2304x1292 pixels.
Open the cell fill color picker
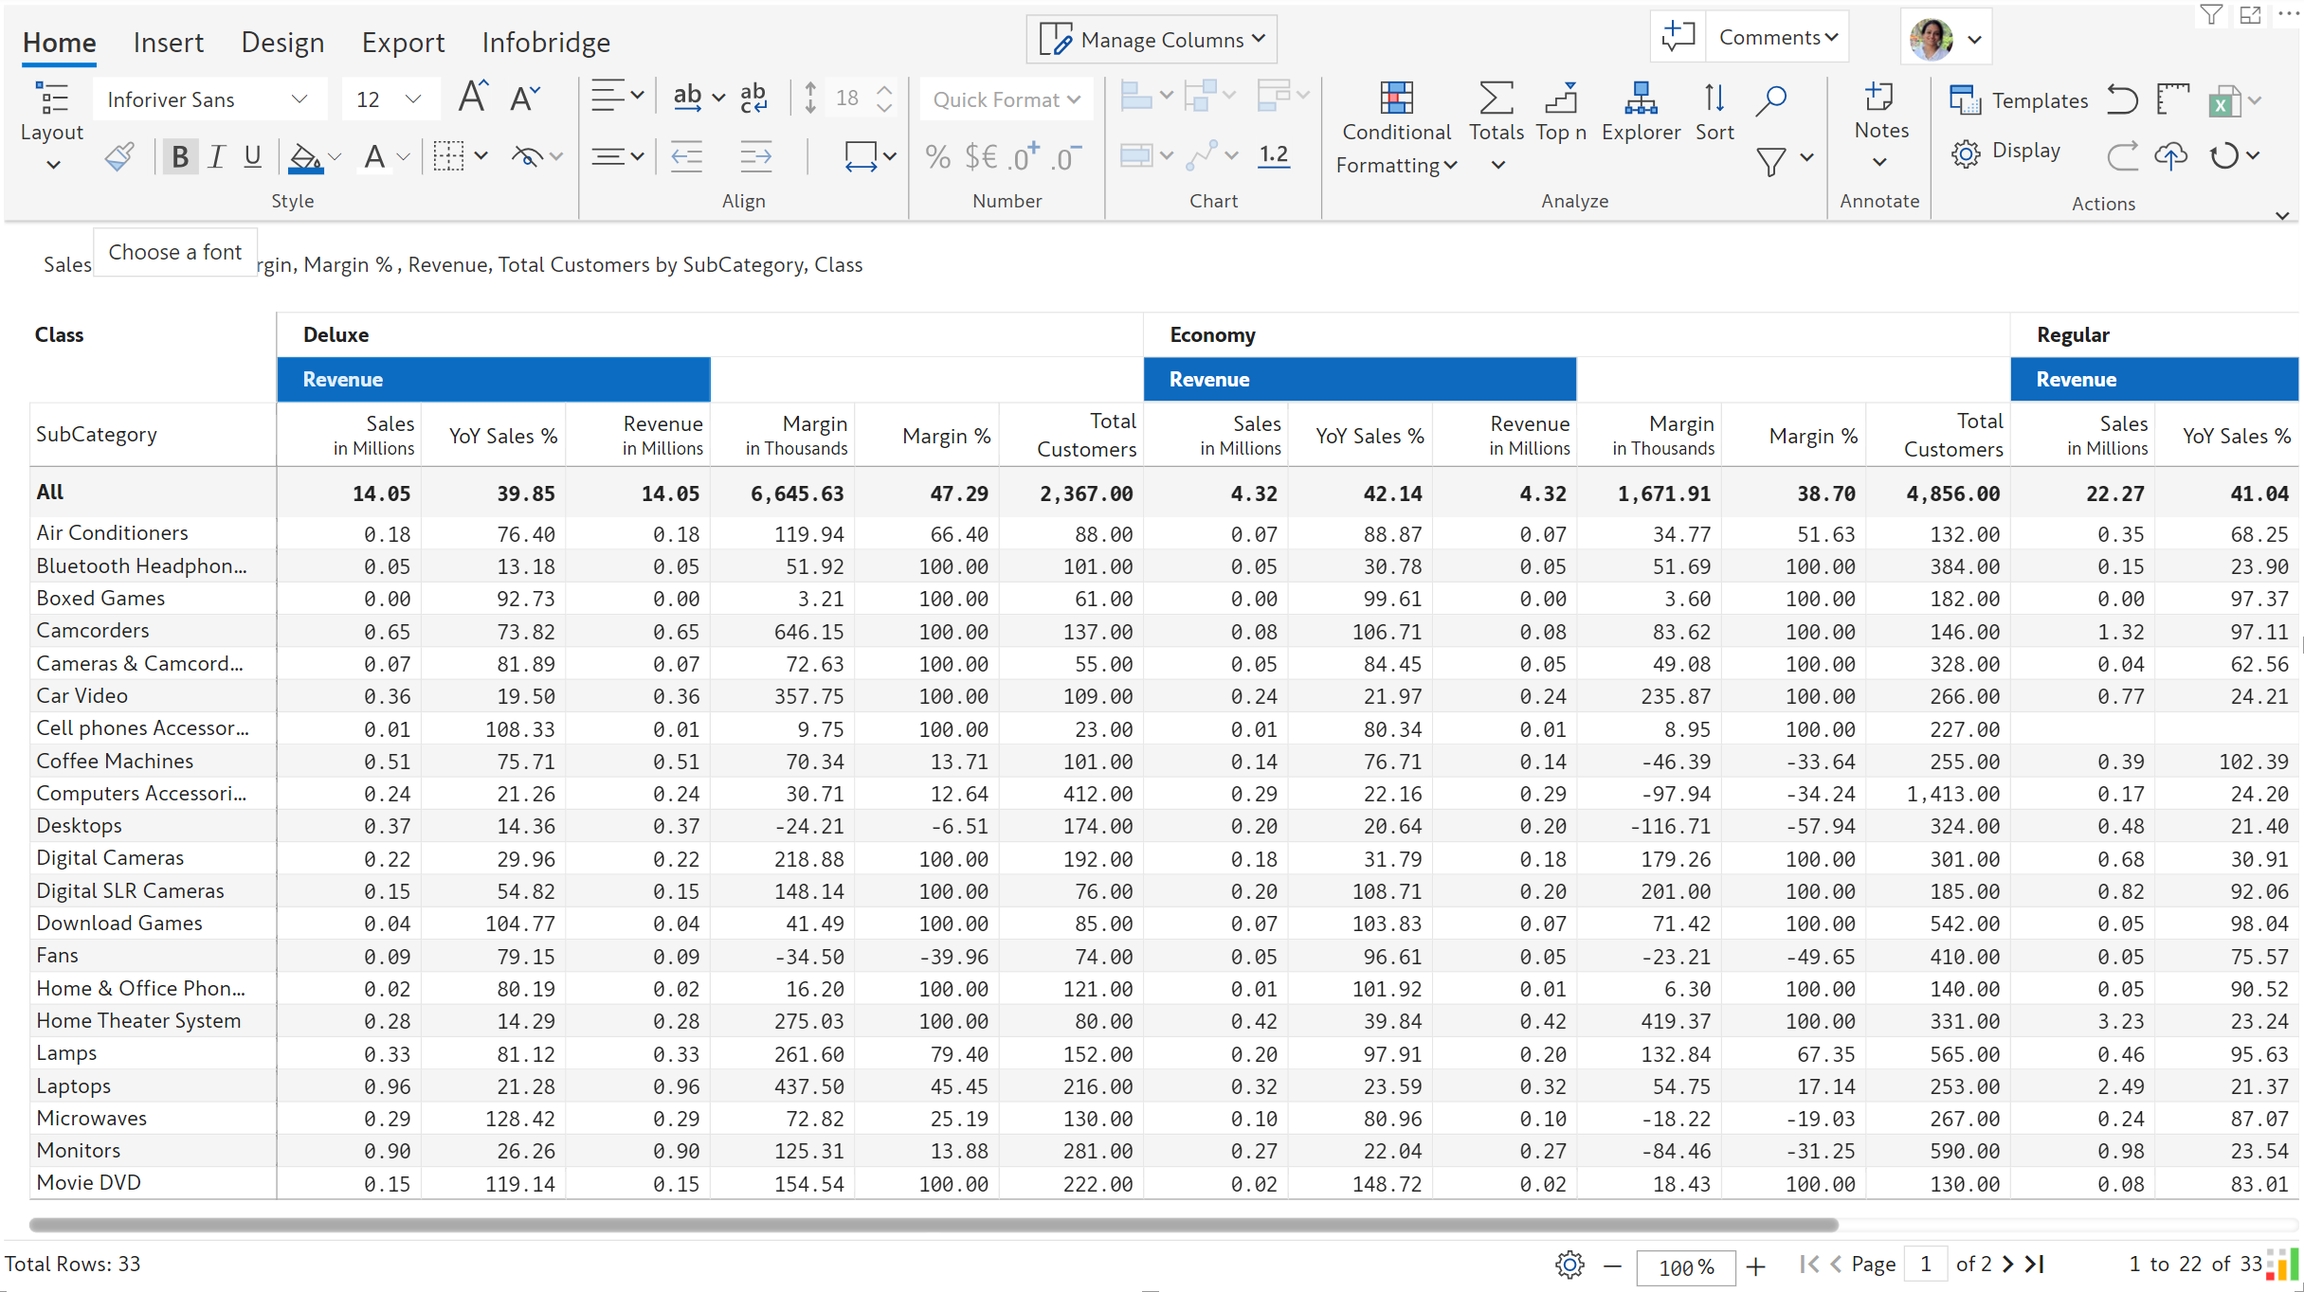click(x=305, y=157)
